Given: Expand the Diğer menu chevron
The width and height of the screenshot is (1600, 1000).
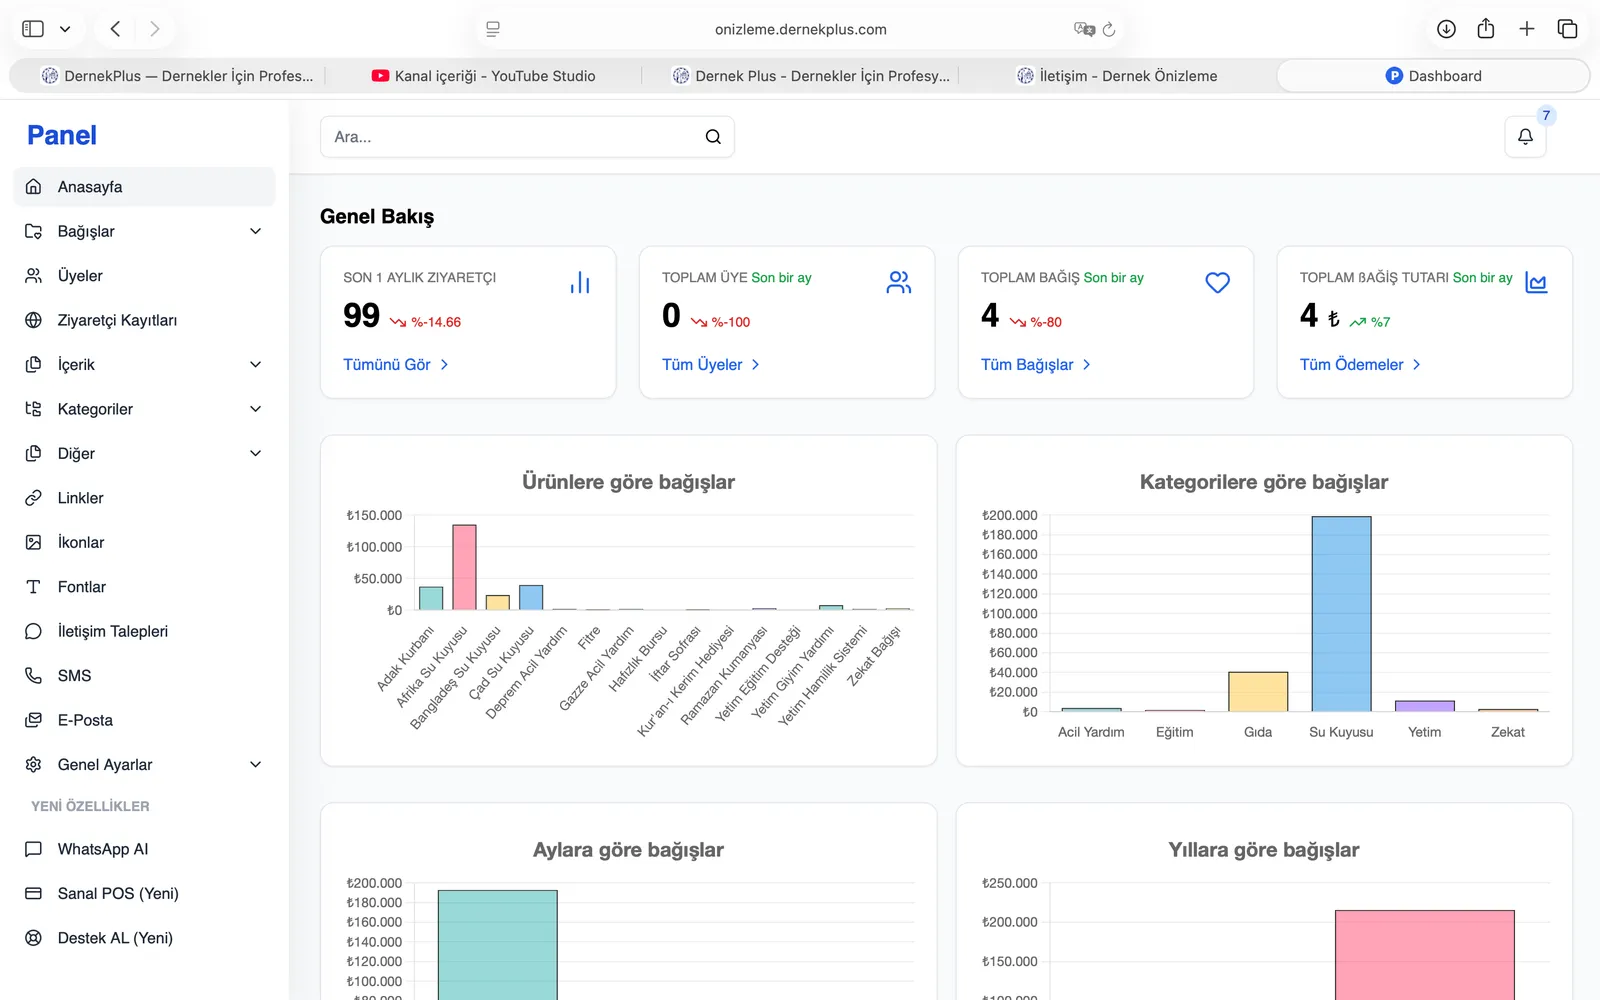Looking at the screenshot, I should (256, 454).
